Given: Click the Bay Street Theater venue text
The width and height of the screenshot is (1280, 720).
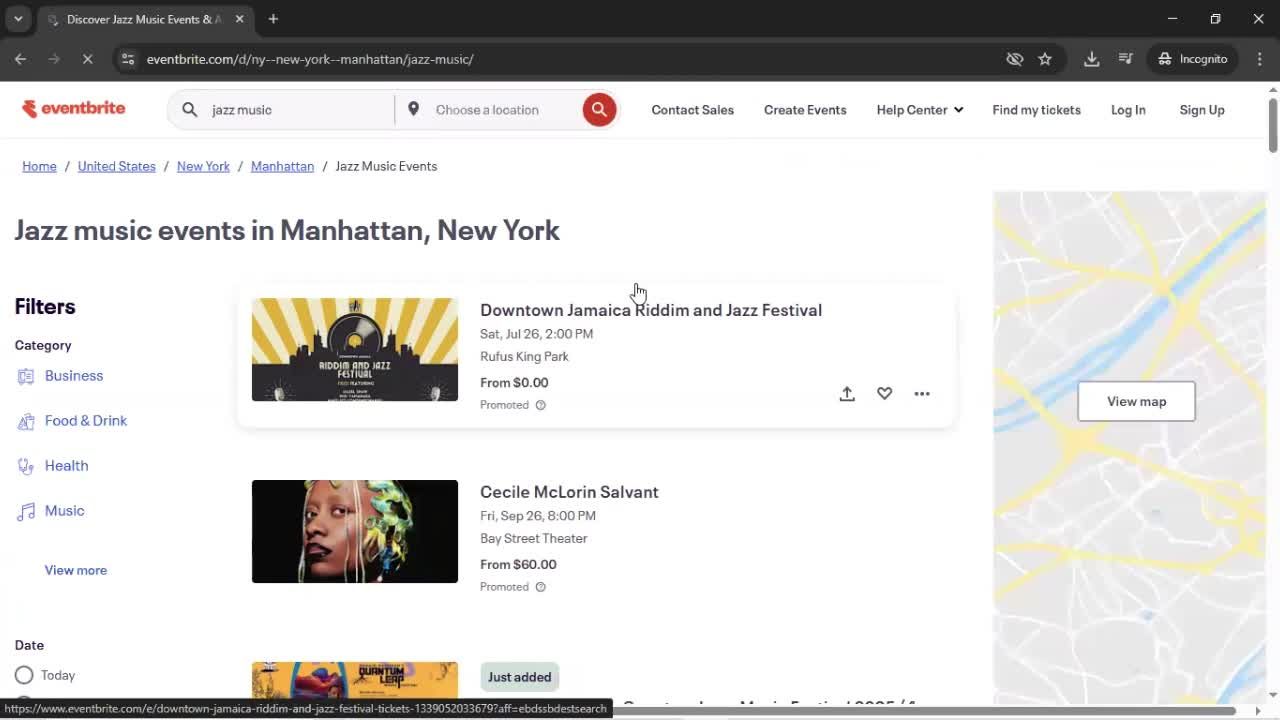Looking at the screenshot, I should coord(534,538).
